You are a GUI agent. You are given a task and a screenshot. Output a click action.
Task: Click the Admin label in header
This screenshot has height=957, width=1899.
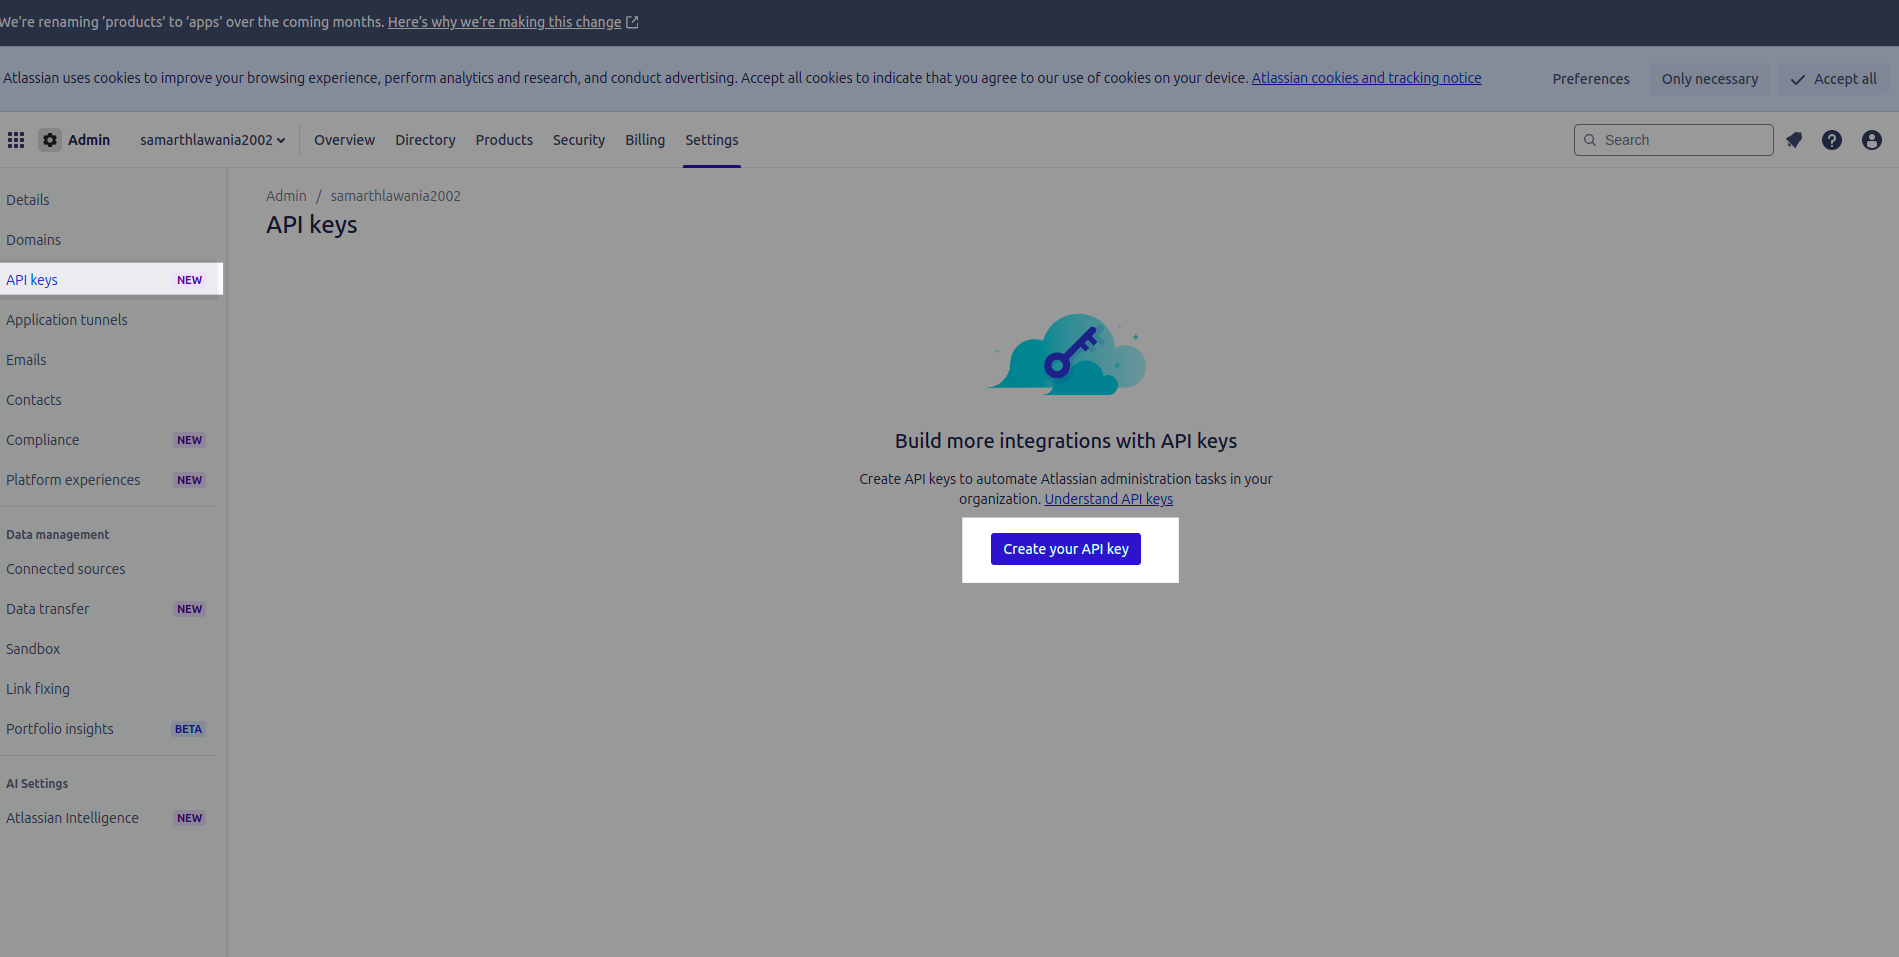[x=89, y=140]
